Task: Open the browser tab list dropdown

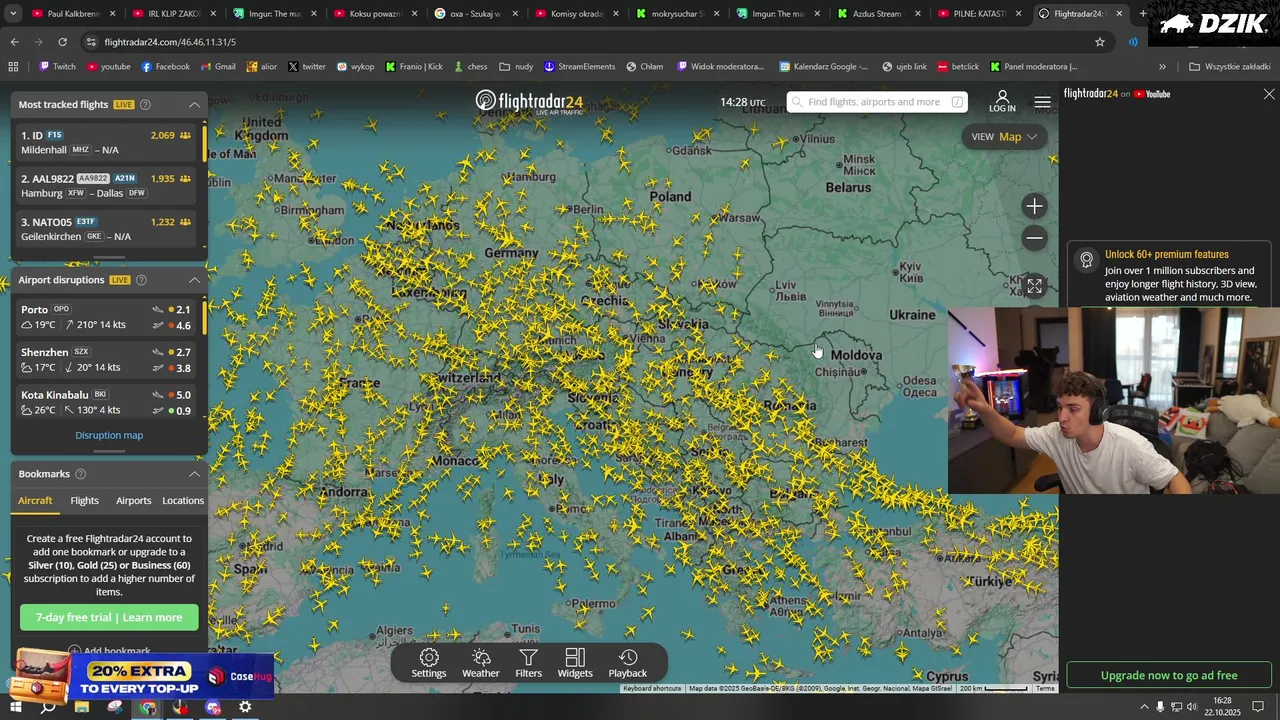Action: [x=13, y=14]
